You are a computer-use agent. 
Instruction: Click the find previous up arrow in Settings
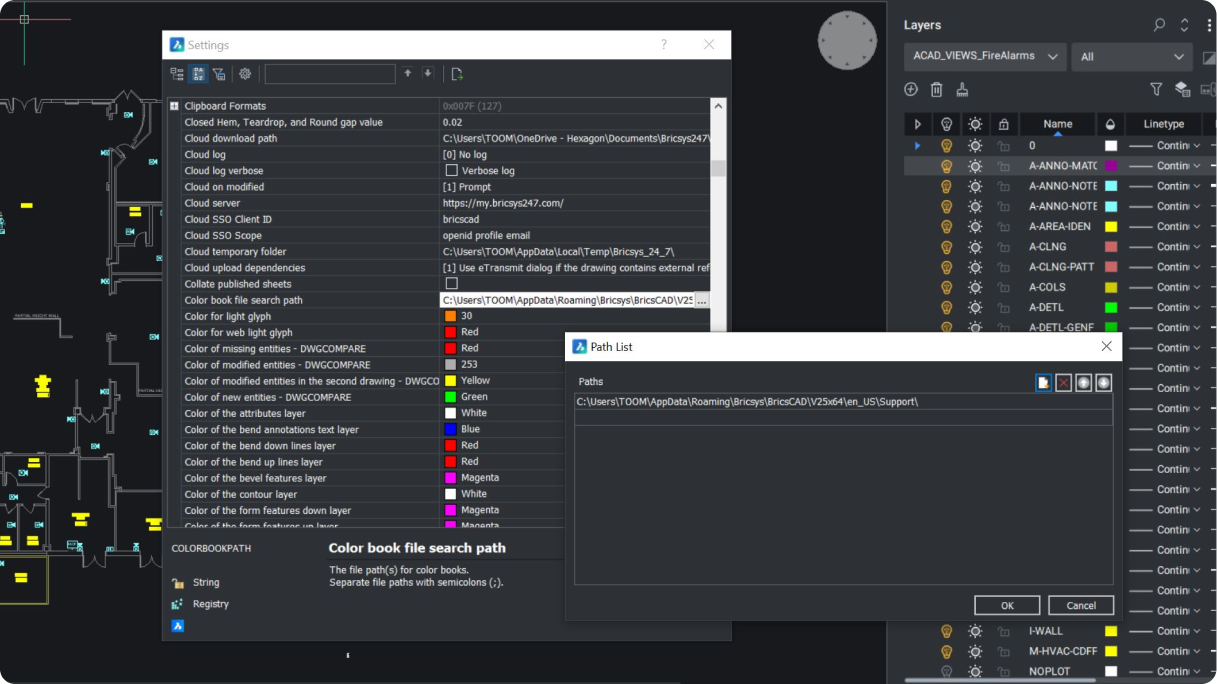click(x=408, y=73)
